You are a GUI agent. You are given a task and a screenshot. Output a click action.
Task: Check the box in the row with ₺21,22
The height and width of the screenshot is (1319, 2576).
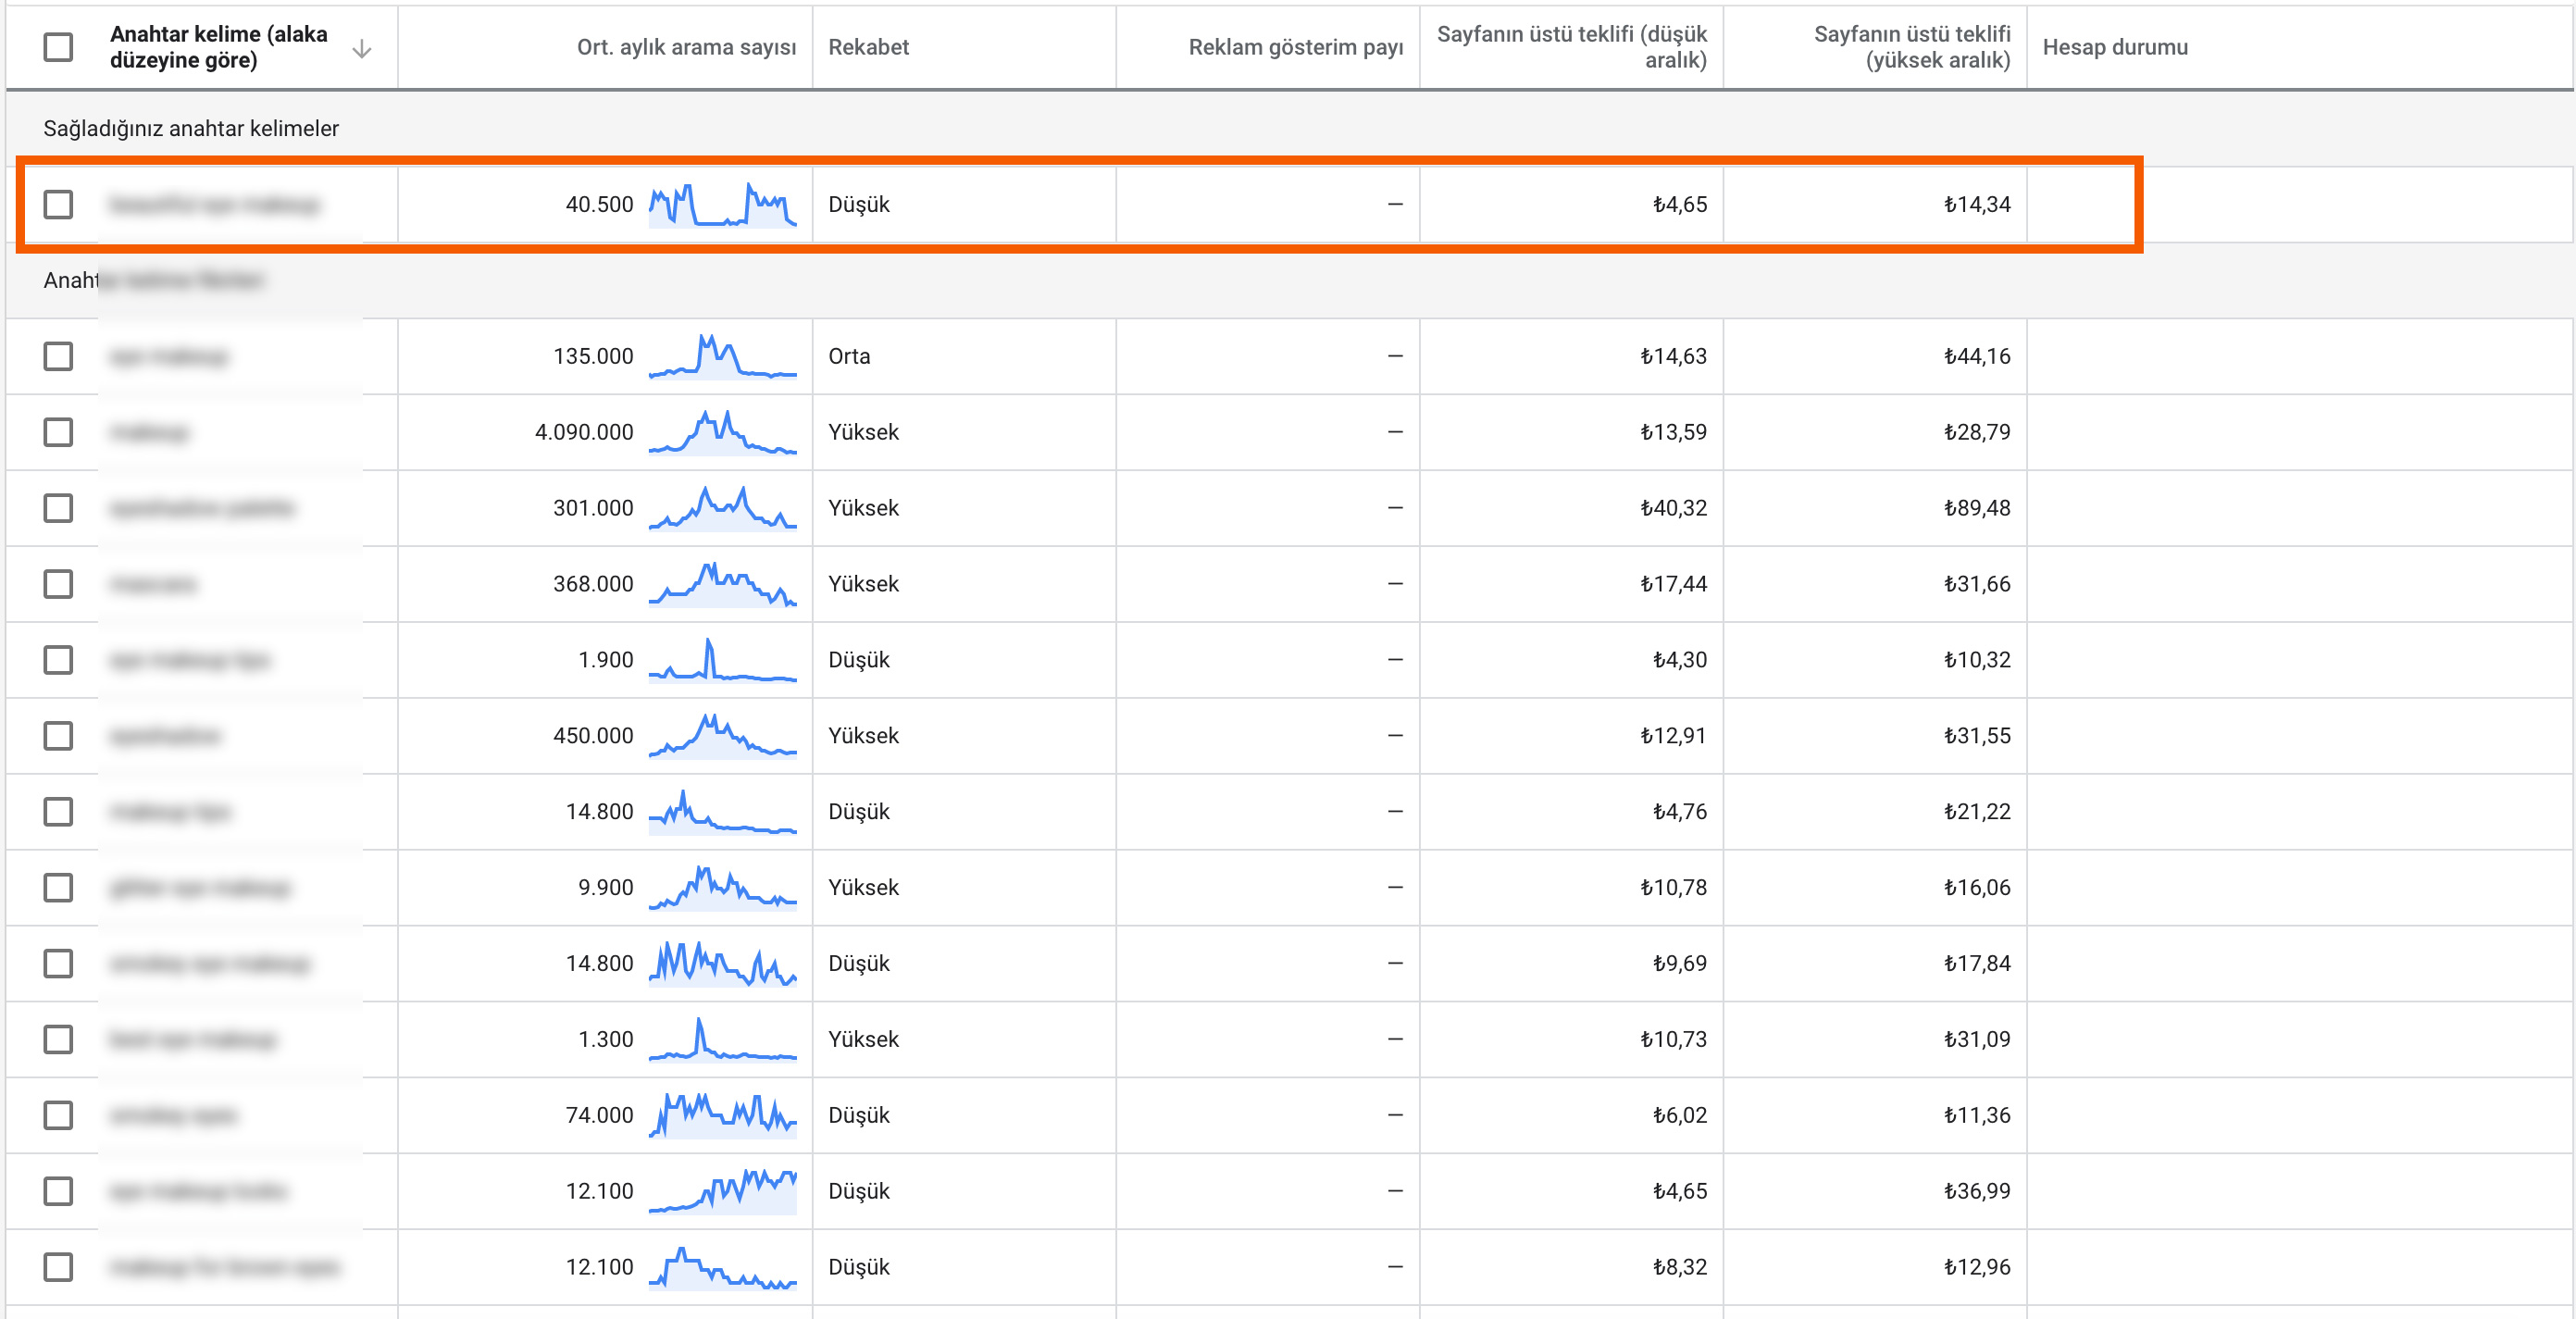pyautogui.click(x=58, y=812)
